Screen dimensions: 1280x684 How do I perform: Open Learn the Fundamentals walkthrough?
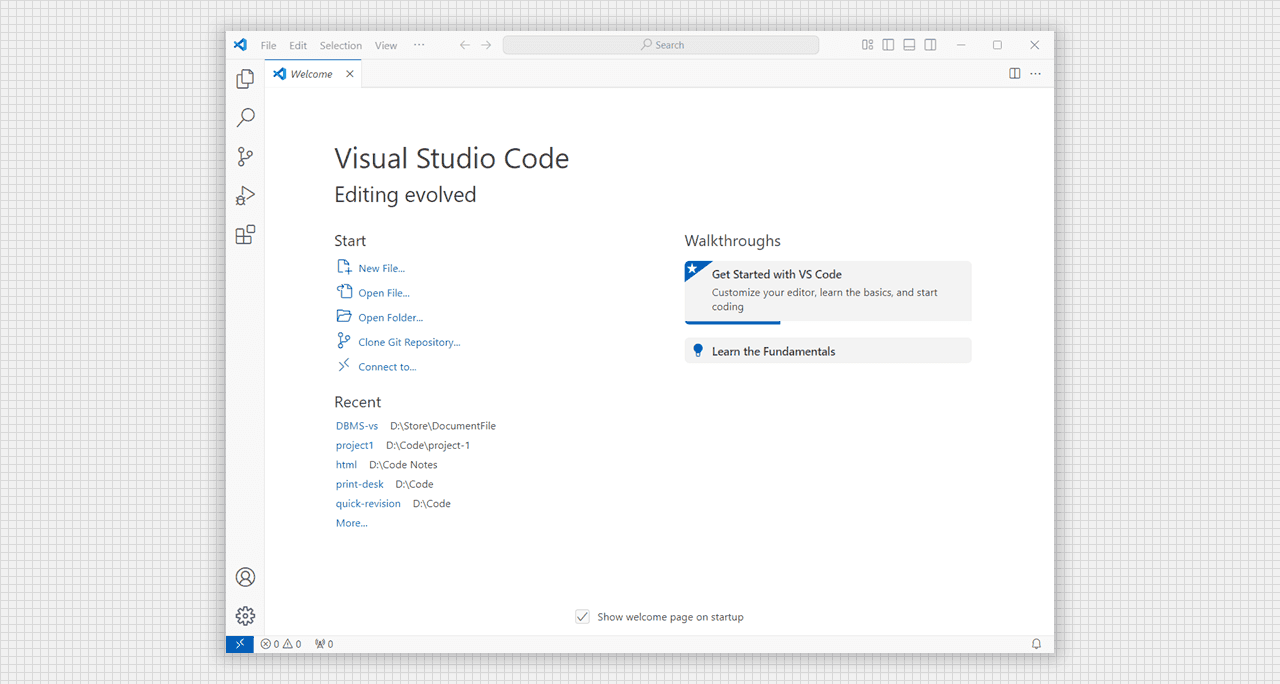click(x=828, y=351)
